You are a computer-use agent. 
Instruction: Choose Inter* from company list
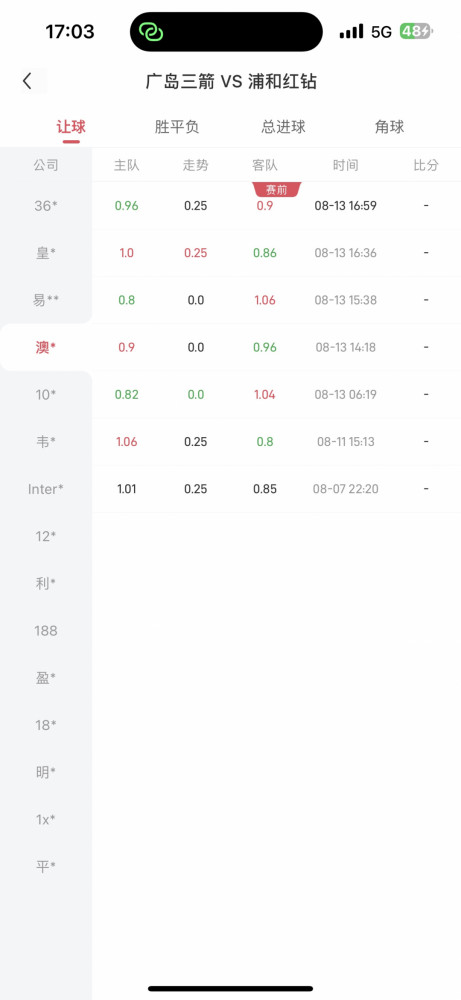(46, 489)
